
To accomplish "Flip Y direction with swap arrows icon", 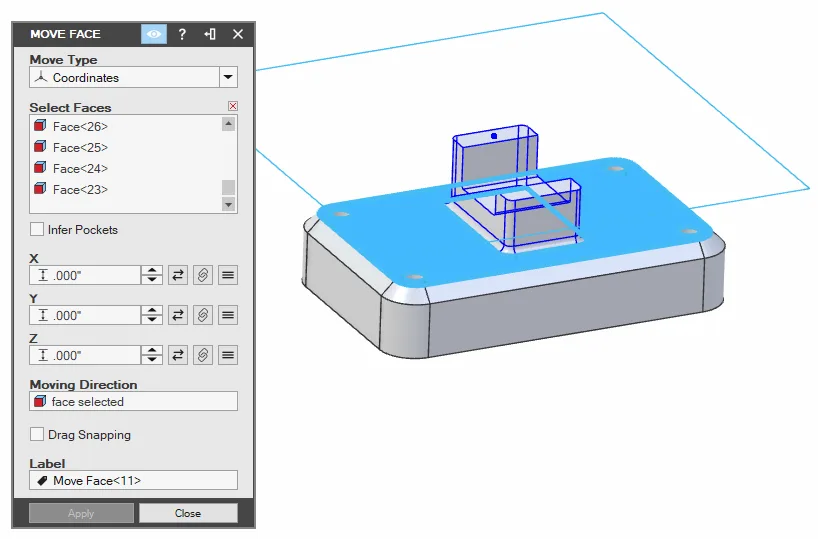I will (x=178, y=315).
